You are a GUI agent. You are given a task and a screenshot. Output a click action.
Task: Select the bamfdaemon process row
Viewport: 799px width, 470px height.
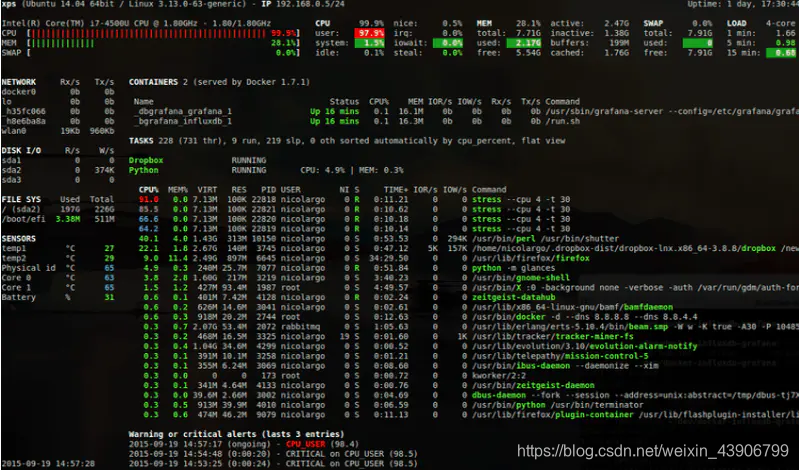406,307
